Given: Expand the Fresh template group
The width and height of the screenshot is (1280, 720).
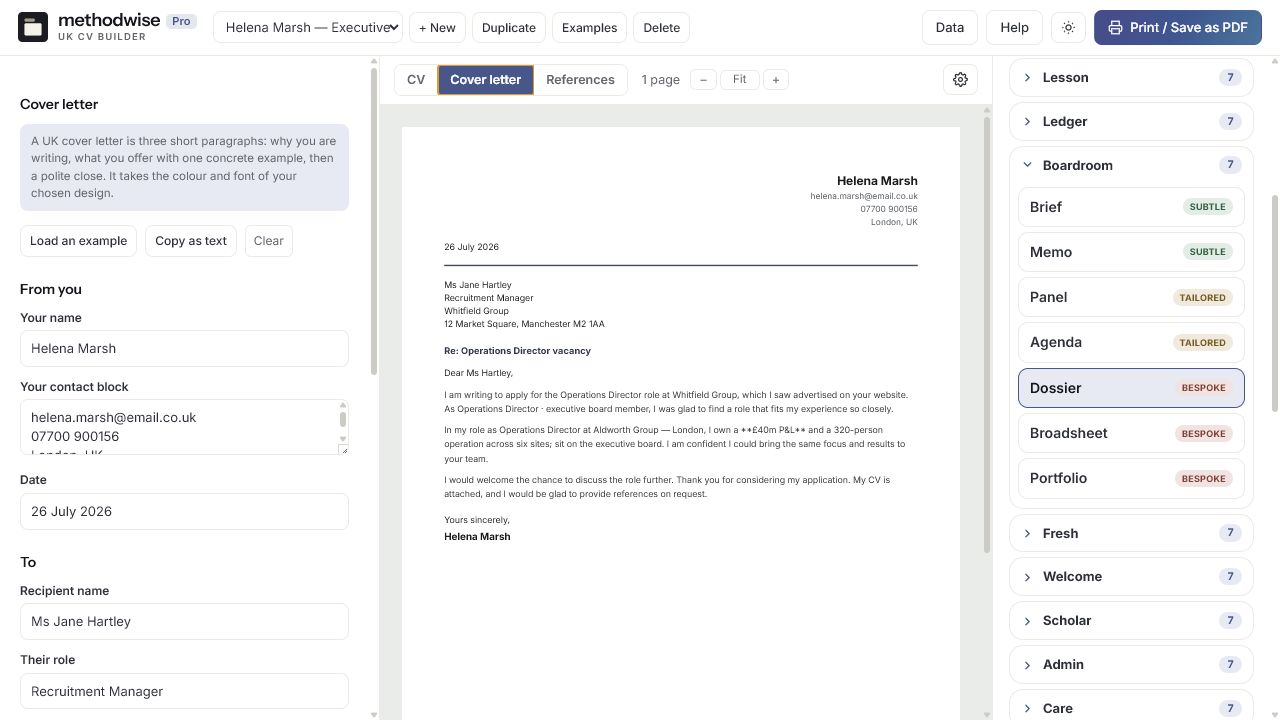Looking at the screenshot, I should (1131, 533).
